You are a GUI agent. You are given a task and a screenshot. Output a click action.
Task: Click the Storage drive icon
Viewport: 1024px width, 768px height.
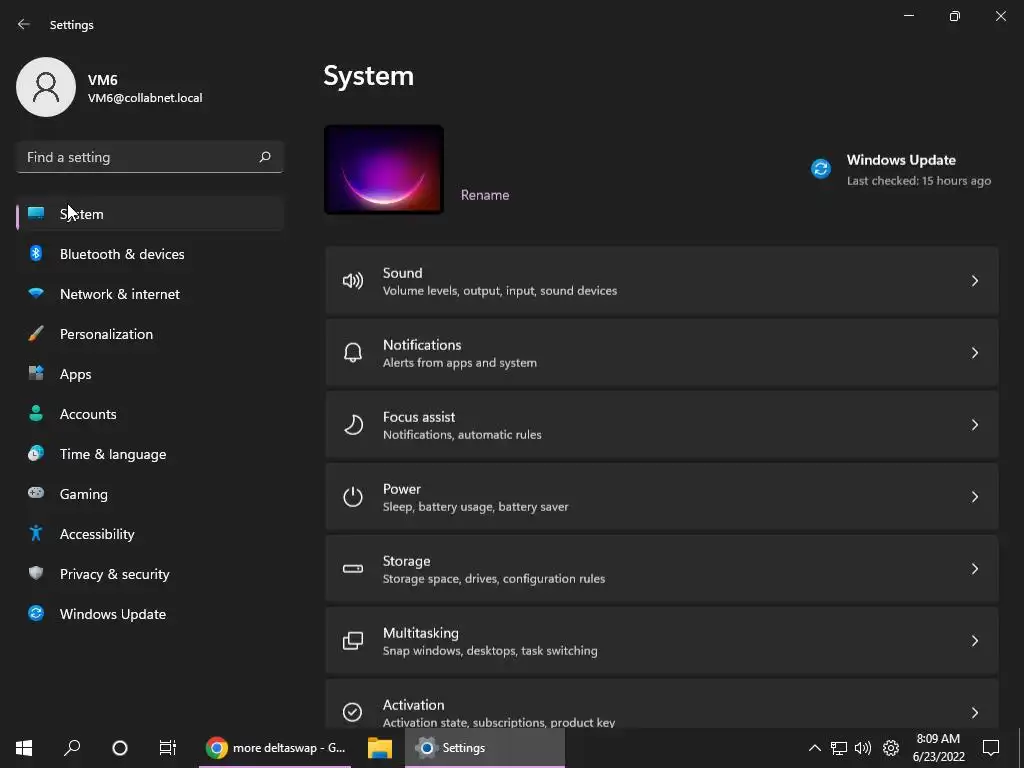click(x=353, y=569)
